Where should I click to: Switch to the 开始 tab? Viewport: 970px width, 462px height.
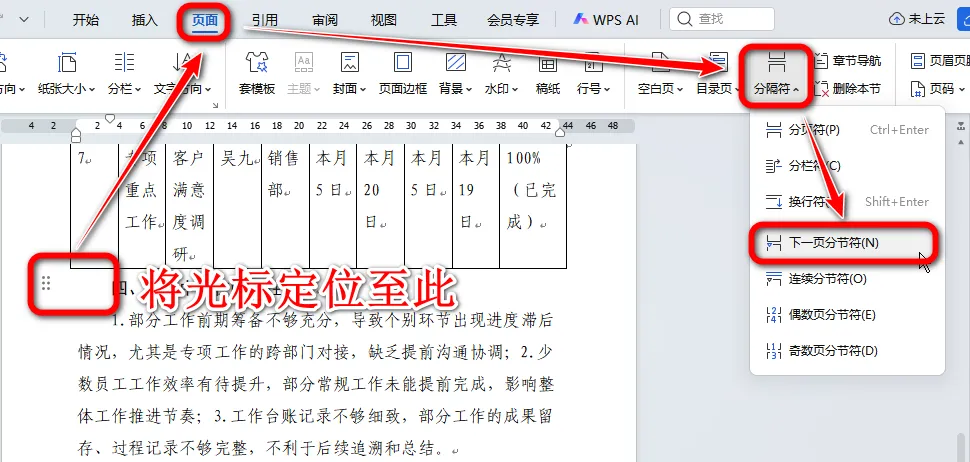click(x=85, y=20)
